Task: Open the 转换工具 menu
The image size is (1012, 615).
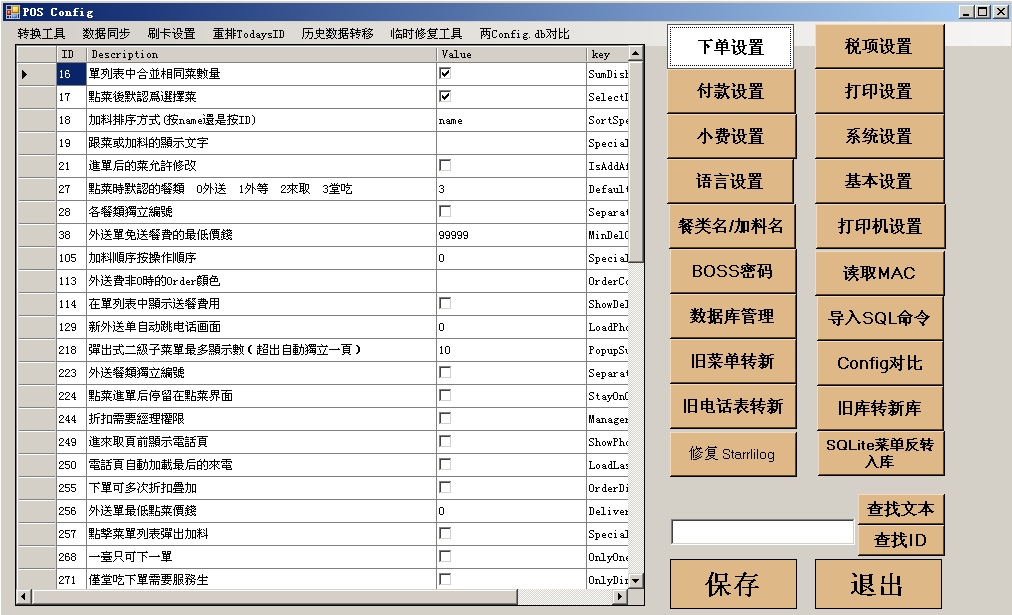Action: click(x=41, y=34)
